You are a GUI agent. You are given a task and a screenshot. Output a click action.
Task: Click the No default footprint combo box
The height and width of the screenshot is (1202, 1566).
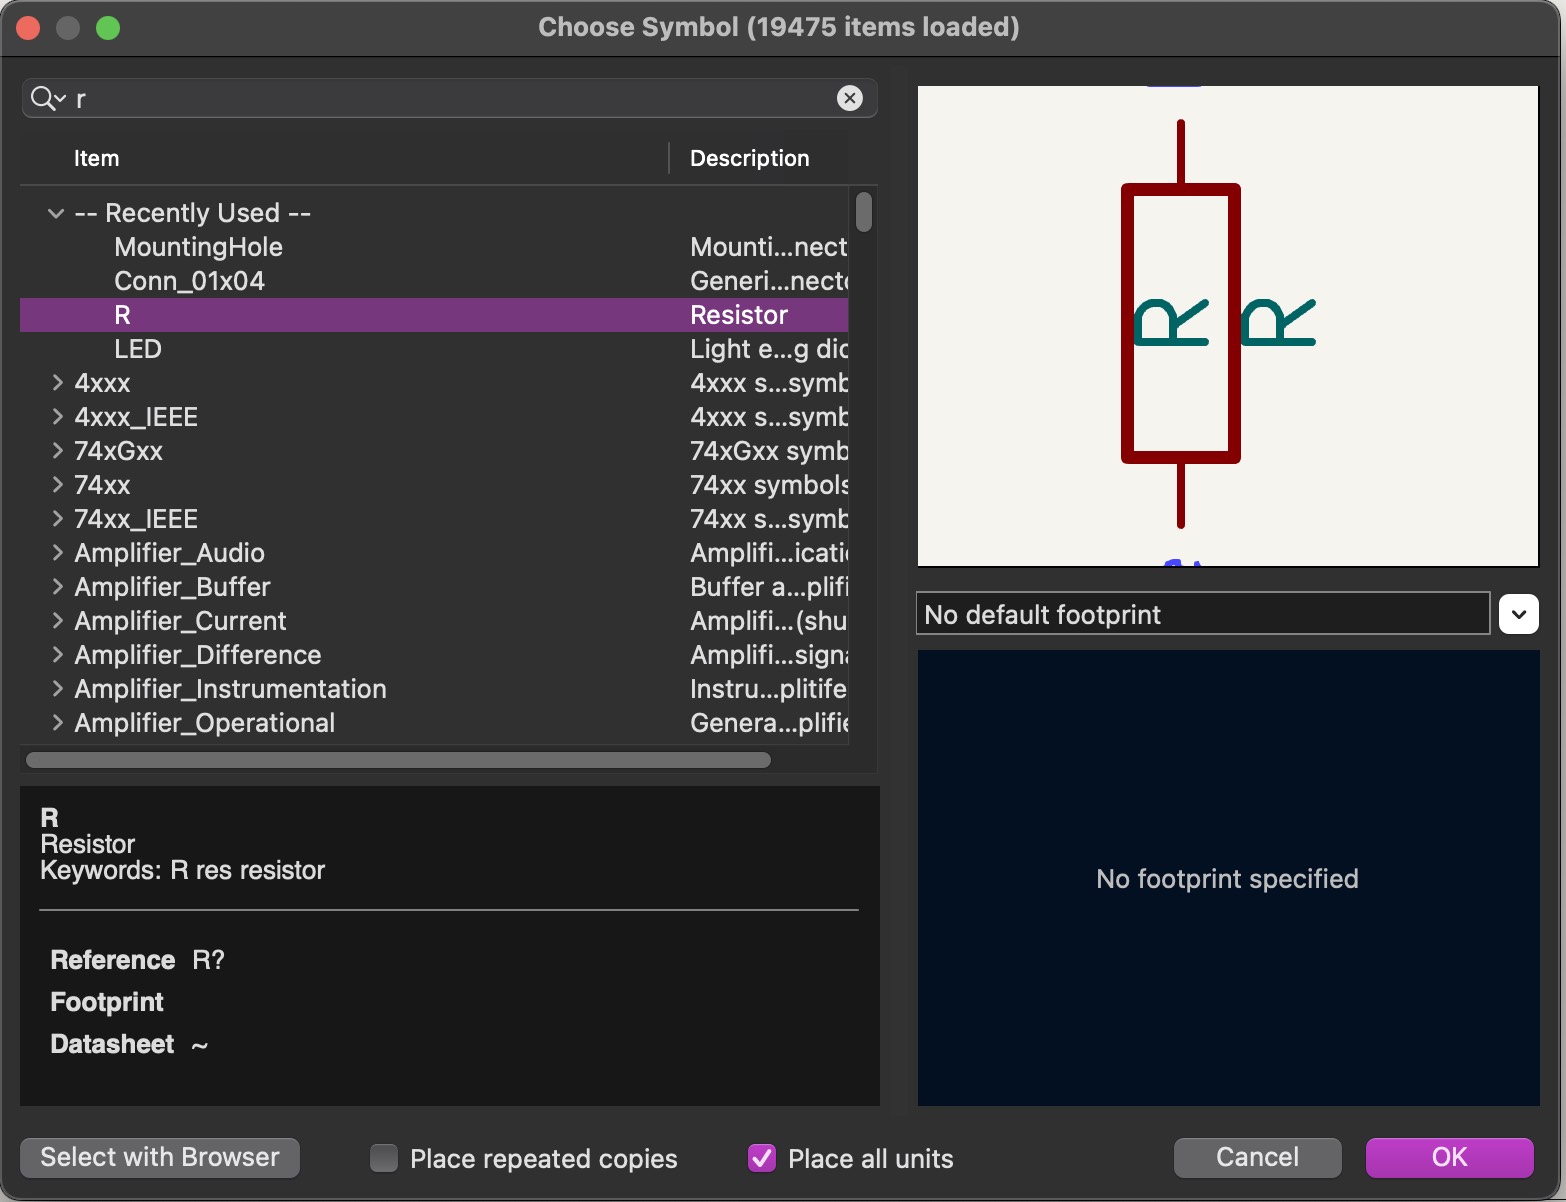click(x=1203, y=614)
